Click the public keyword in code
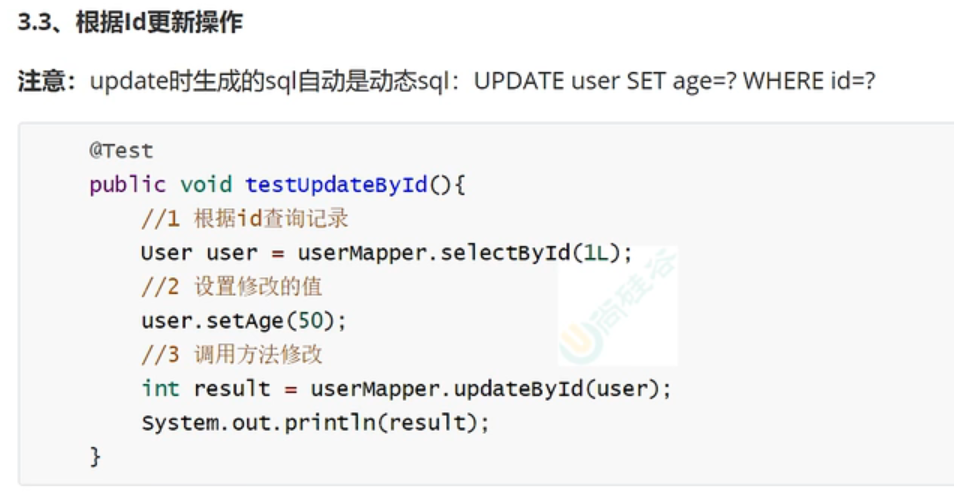Screen dimensions: 954x501 [127, 185]
